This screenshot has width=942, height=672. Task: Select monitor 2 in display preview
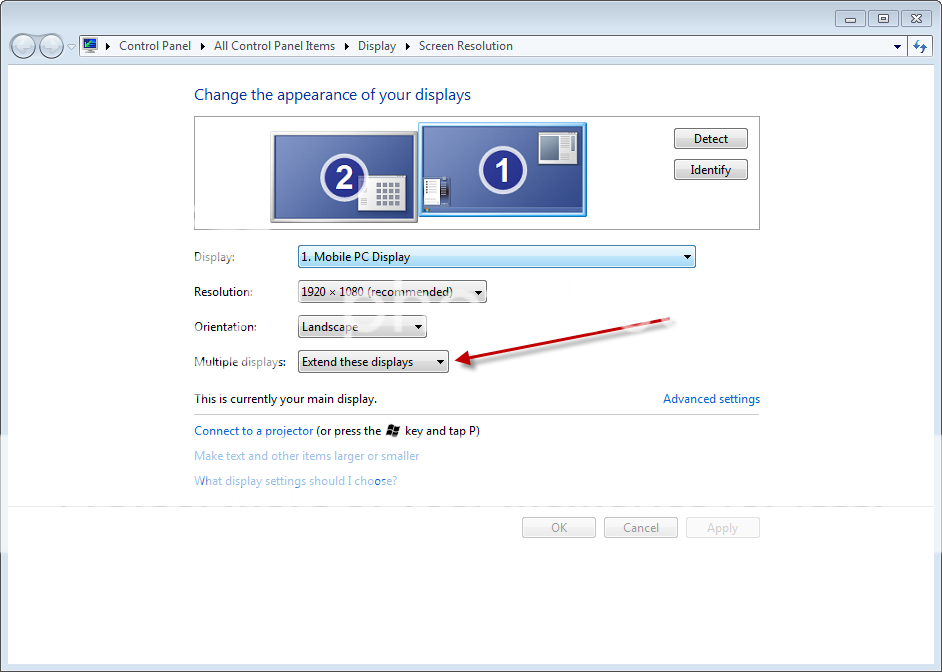coord(344,177)
